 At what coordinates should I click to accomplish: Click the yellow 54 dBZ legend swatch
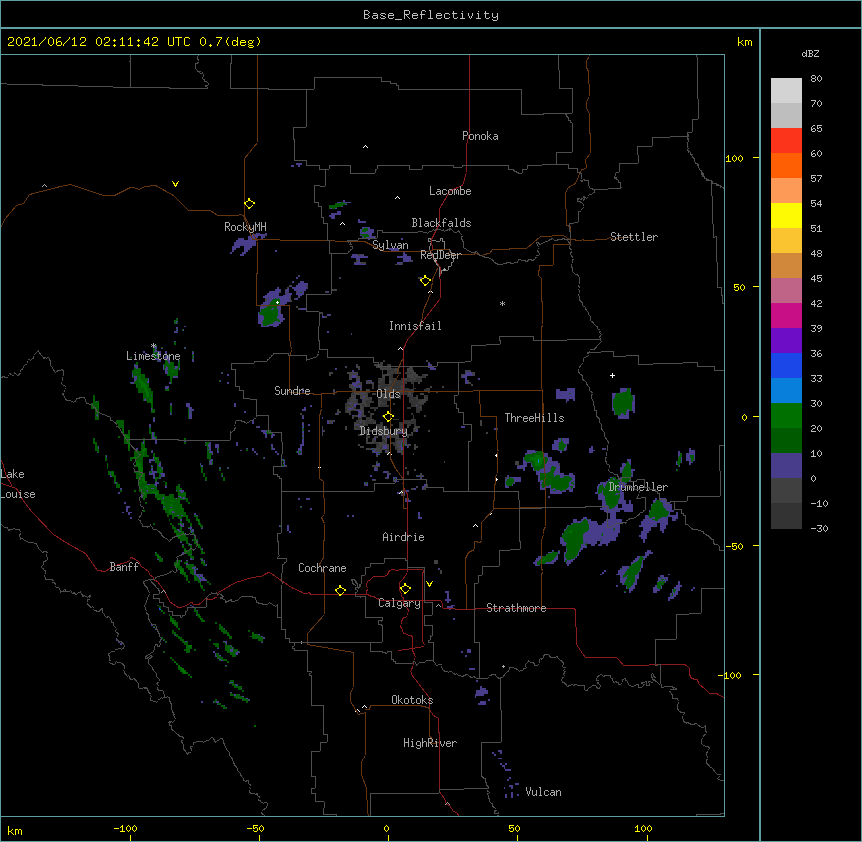786,215
